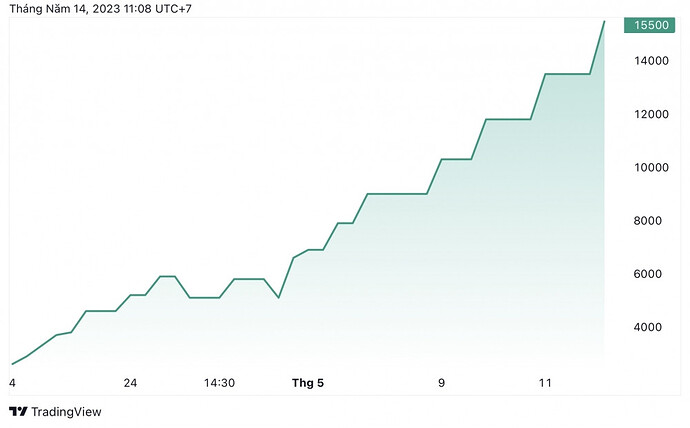690x428 pixels.
Task: Click the TradingView logo icon
Action: (17, 412)
